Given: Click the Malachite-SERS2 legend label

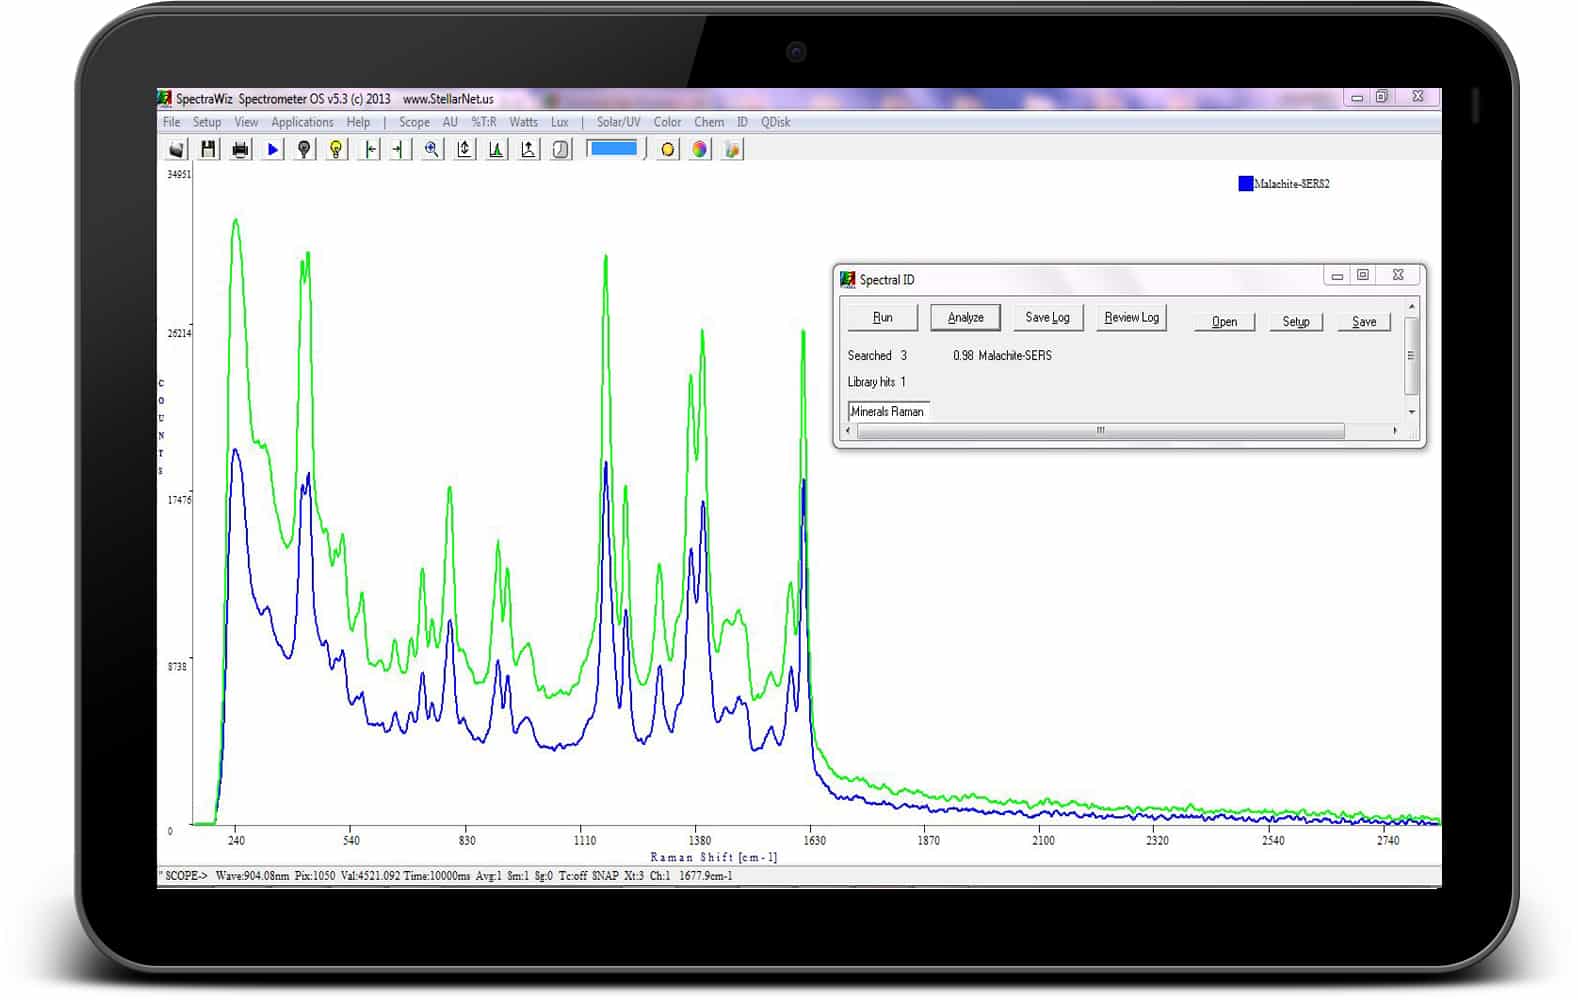Looking at the screenshot, I should tap(1292, 184).
